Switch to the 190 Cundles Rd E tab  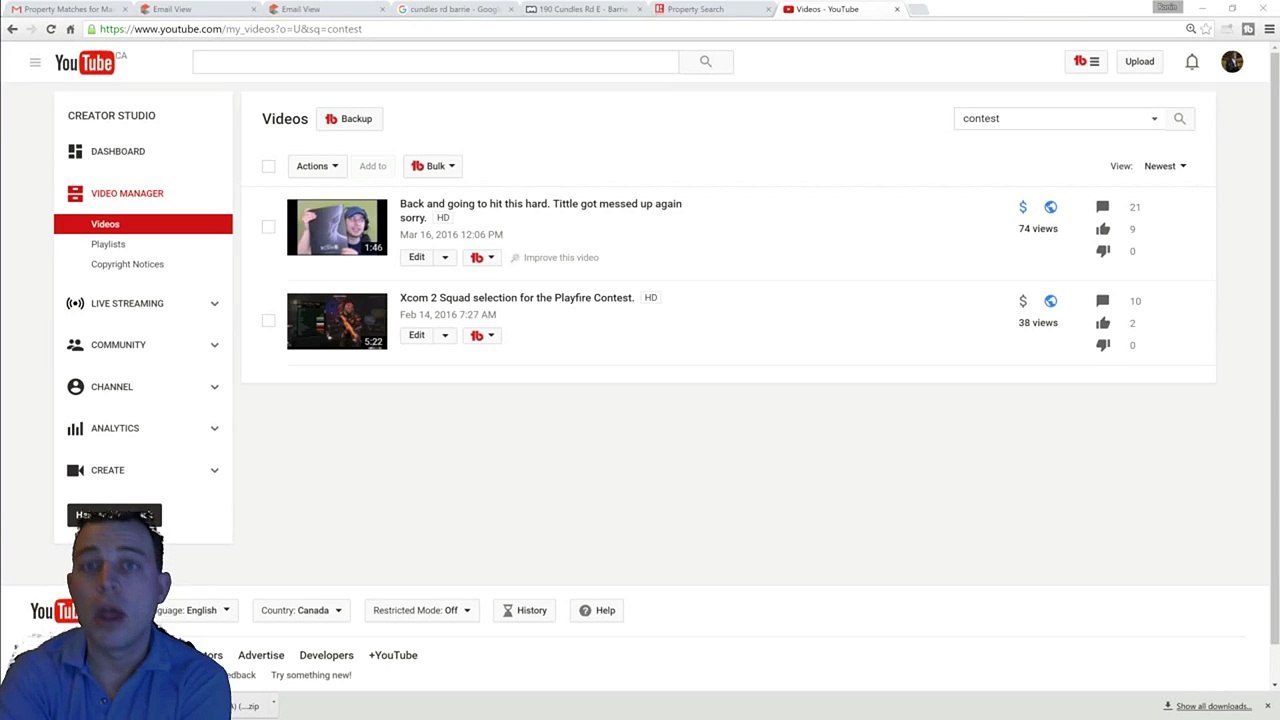[x=584, y=10]
